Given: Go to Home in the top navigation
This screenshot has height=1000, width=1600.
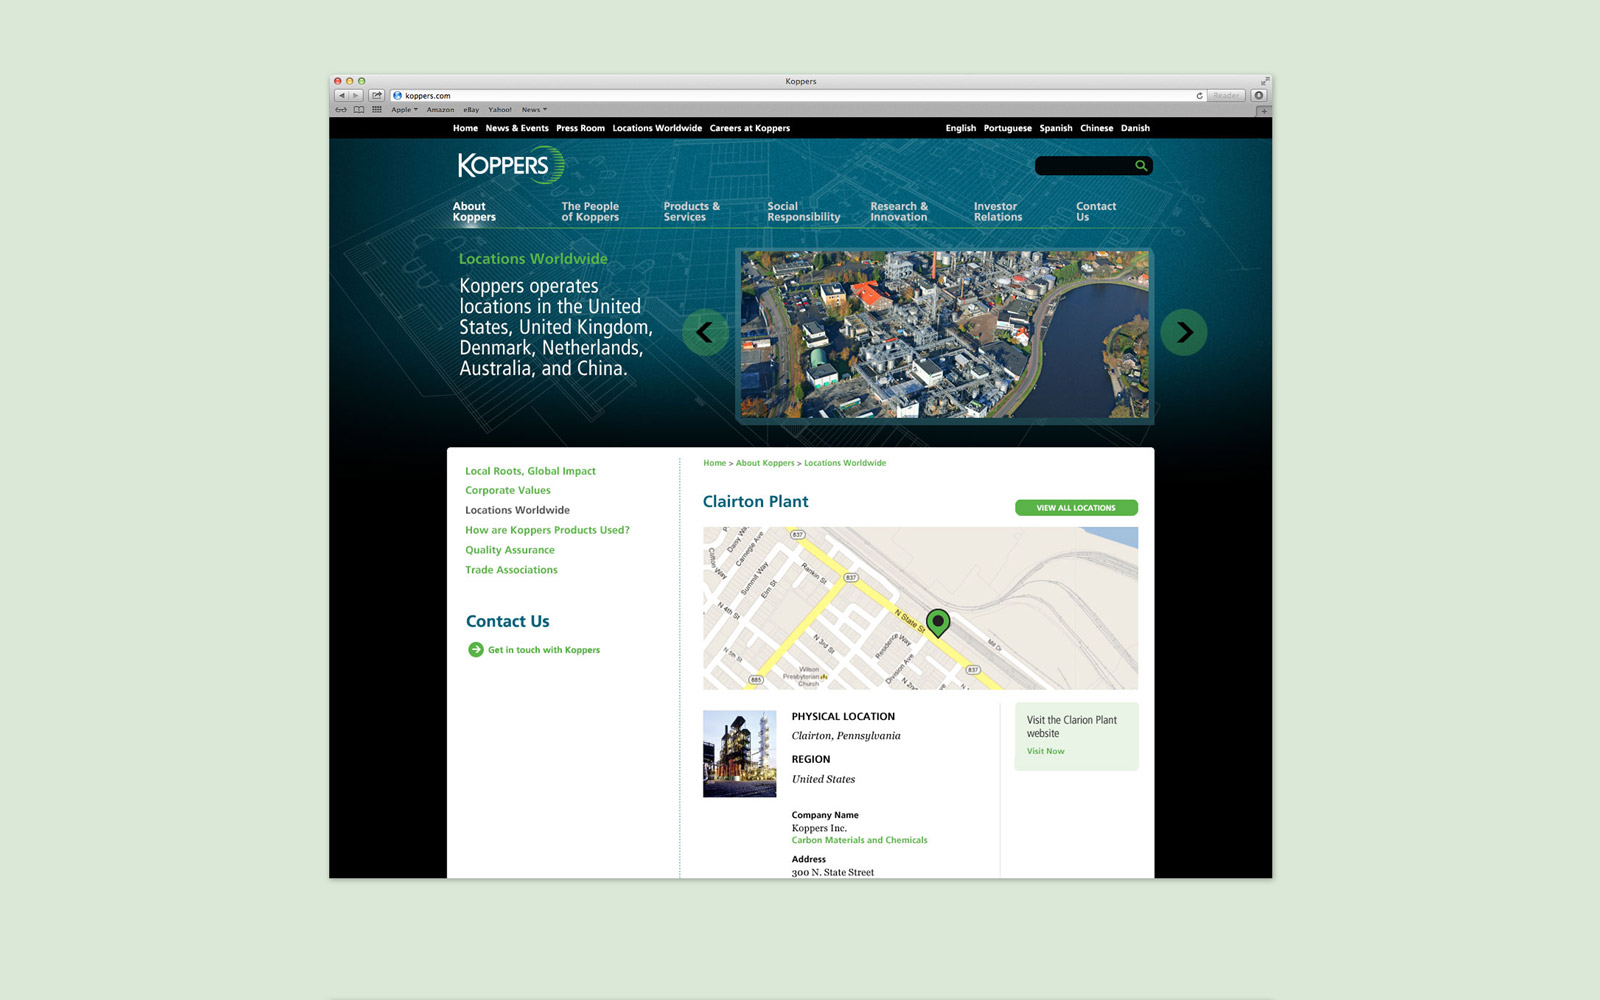Looking at the screenshot, I should tap(465, 128).
